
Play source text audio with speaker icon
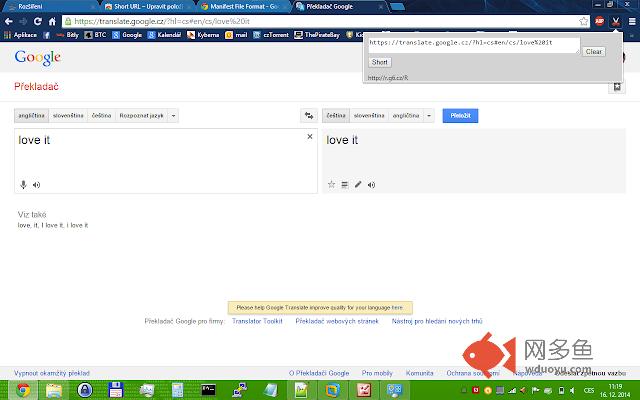click(x=36, y=184)
